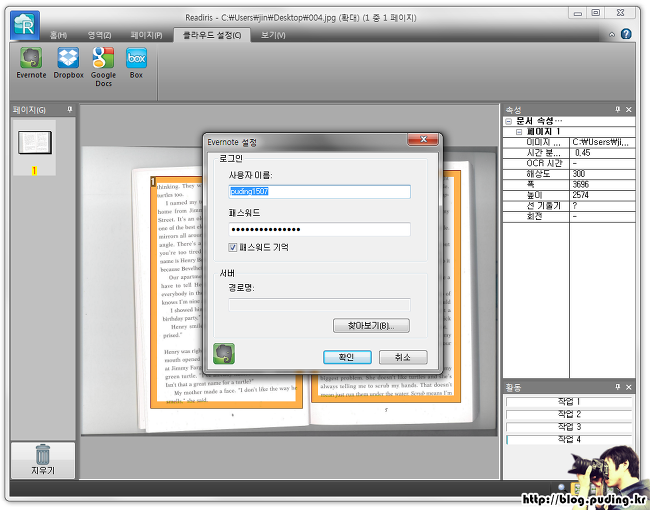Image resolution: width=650 pixels, height=510 pixels.
Task: Open the help question mark icon
Action: tap(626, 34)
